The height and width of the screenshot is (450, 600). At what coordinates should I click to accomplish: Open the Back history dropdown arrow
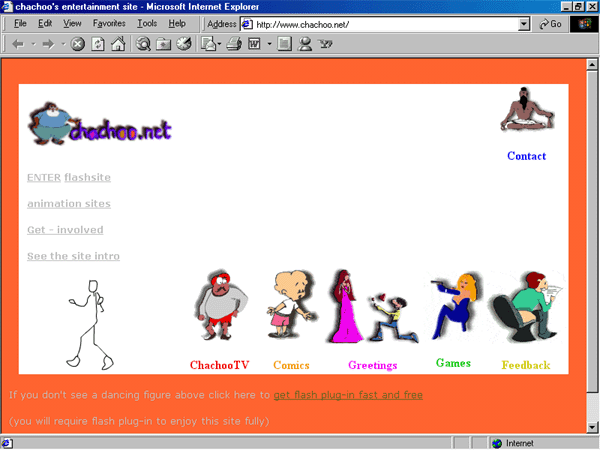coord(33,44)
